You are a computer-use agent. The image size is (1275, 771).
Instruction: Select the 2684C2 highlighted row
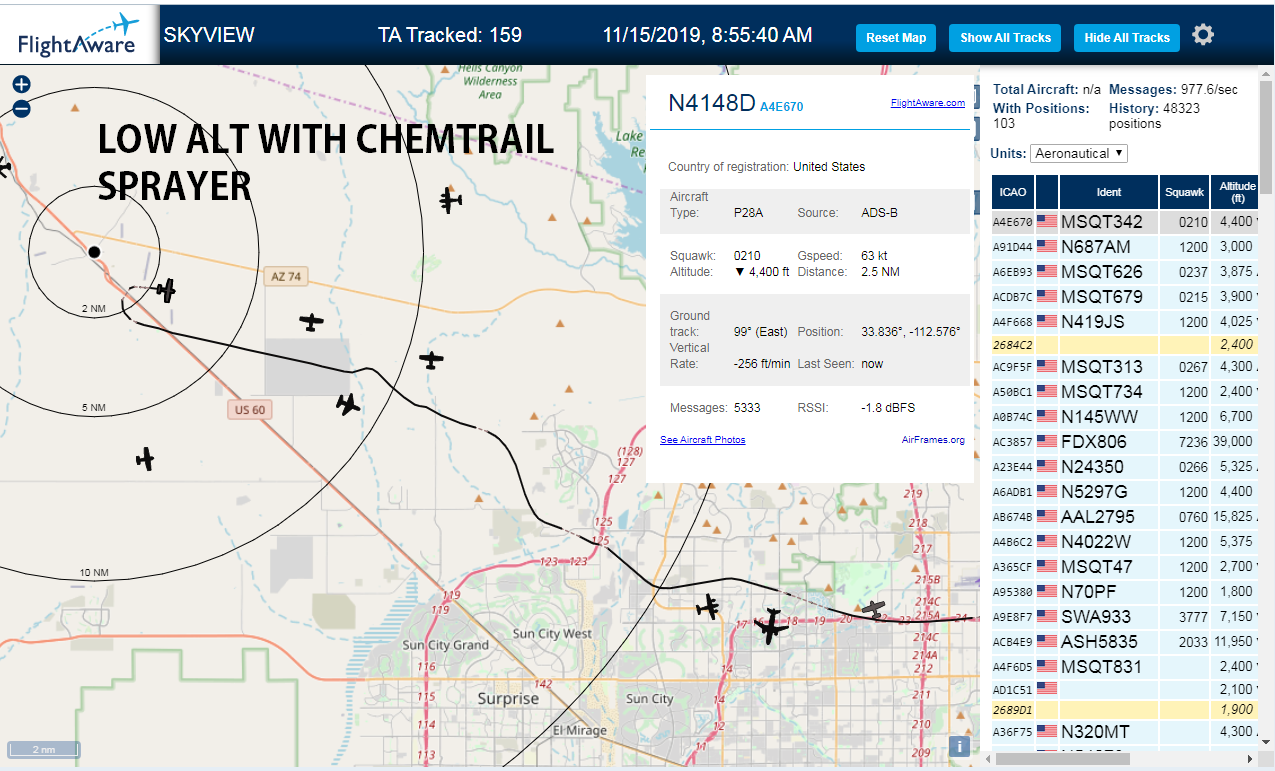(1125, 344)
